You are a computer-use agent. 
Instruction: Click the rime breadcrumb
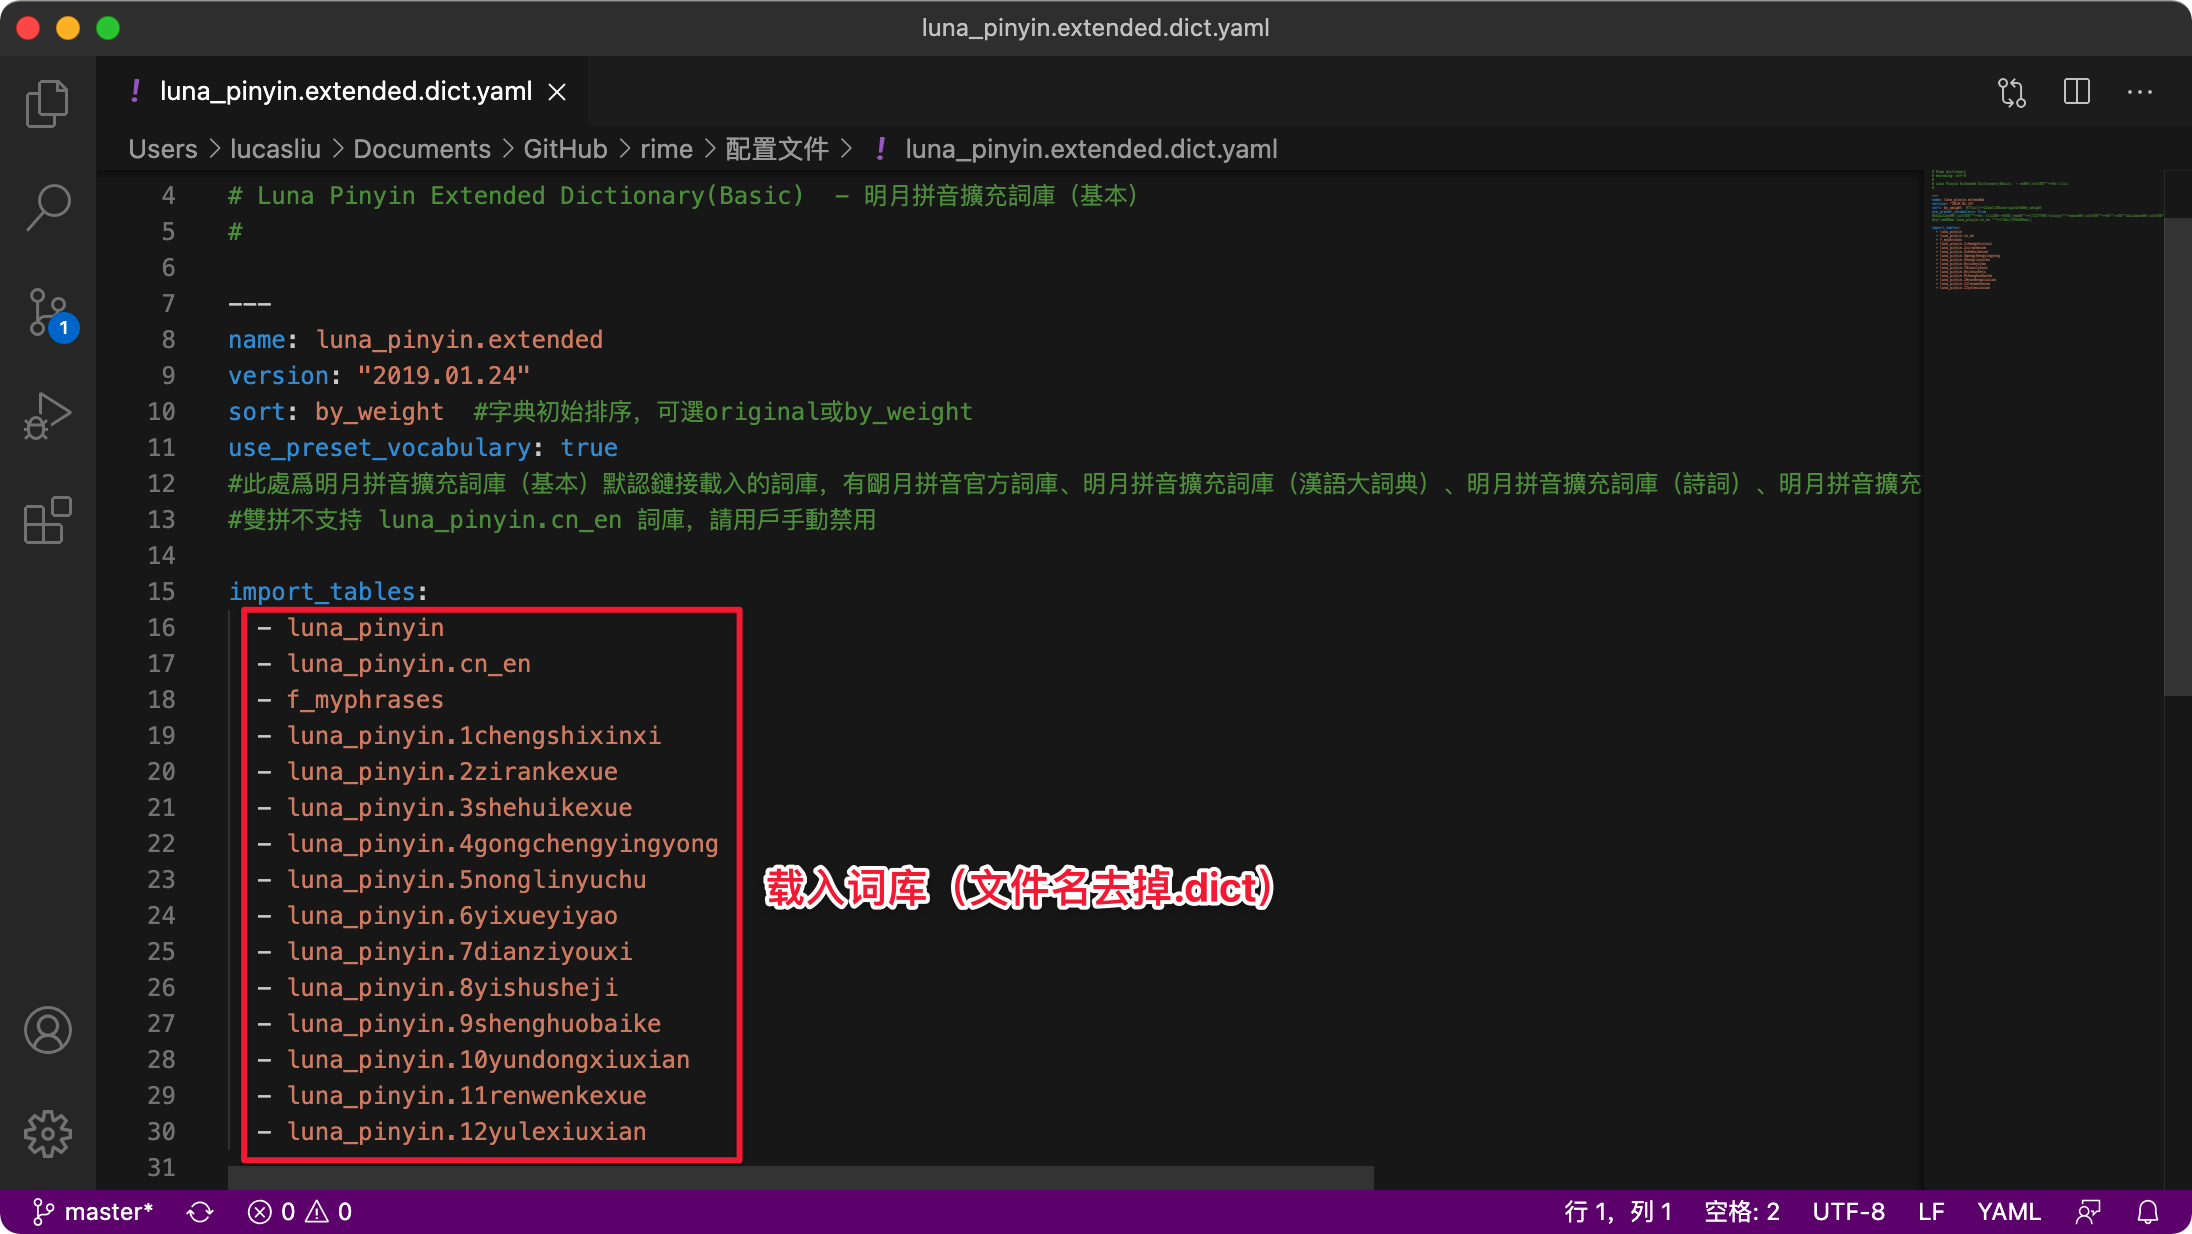(666, 149)
